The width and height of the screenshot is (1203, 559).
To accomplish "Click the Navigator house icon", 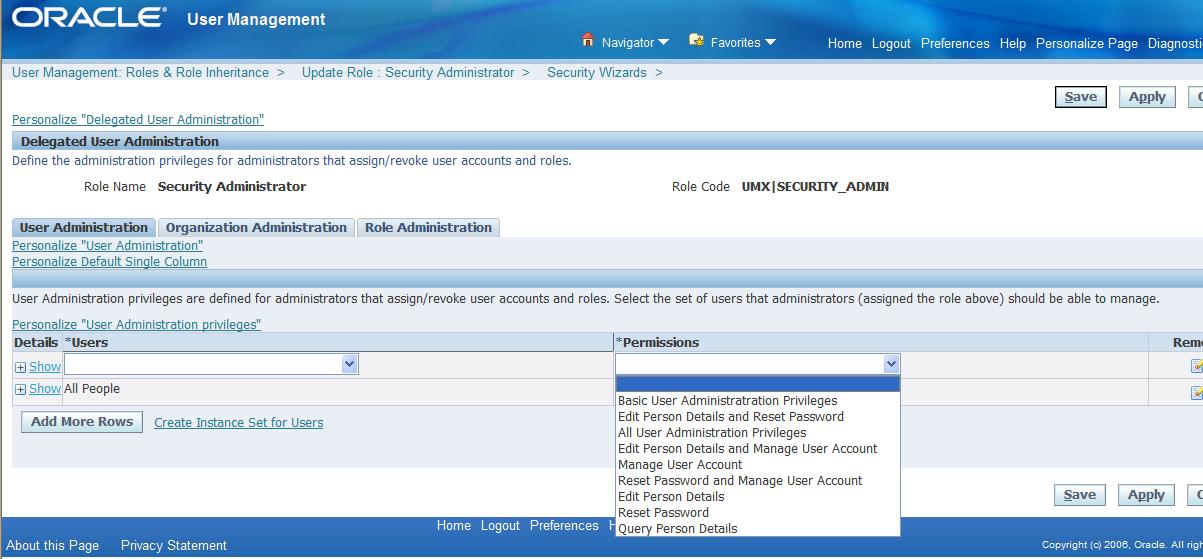I will point(588,41).
